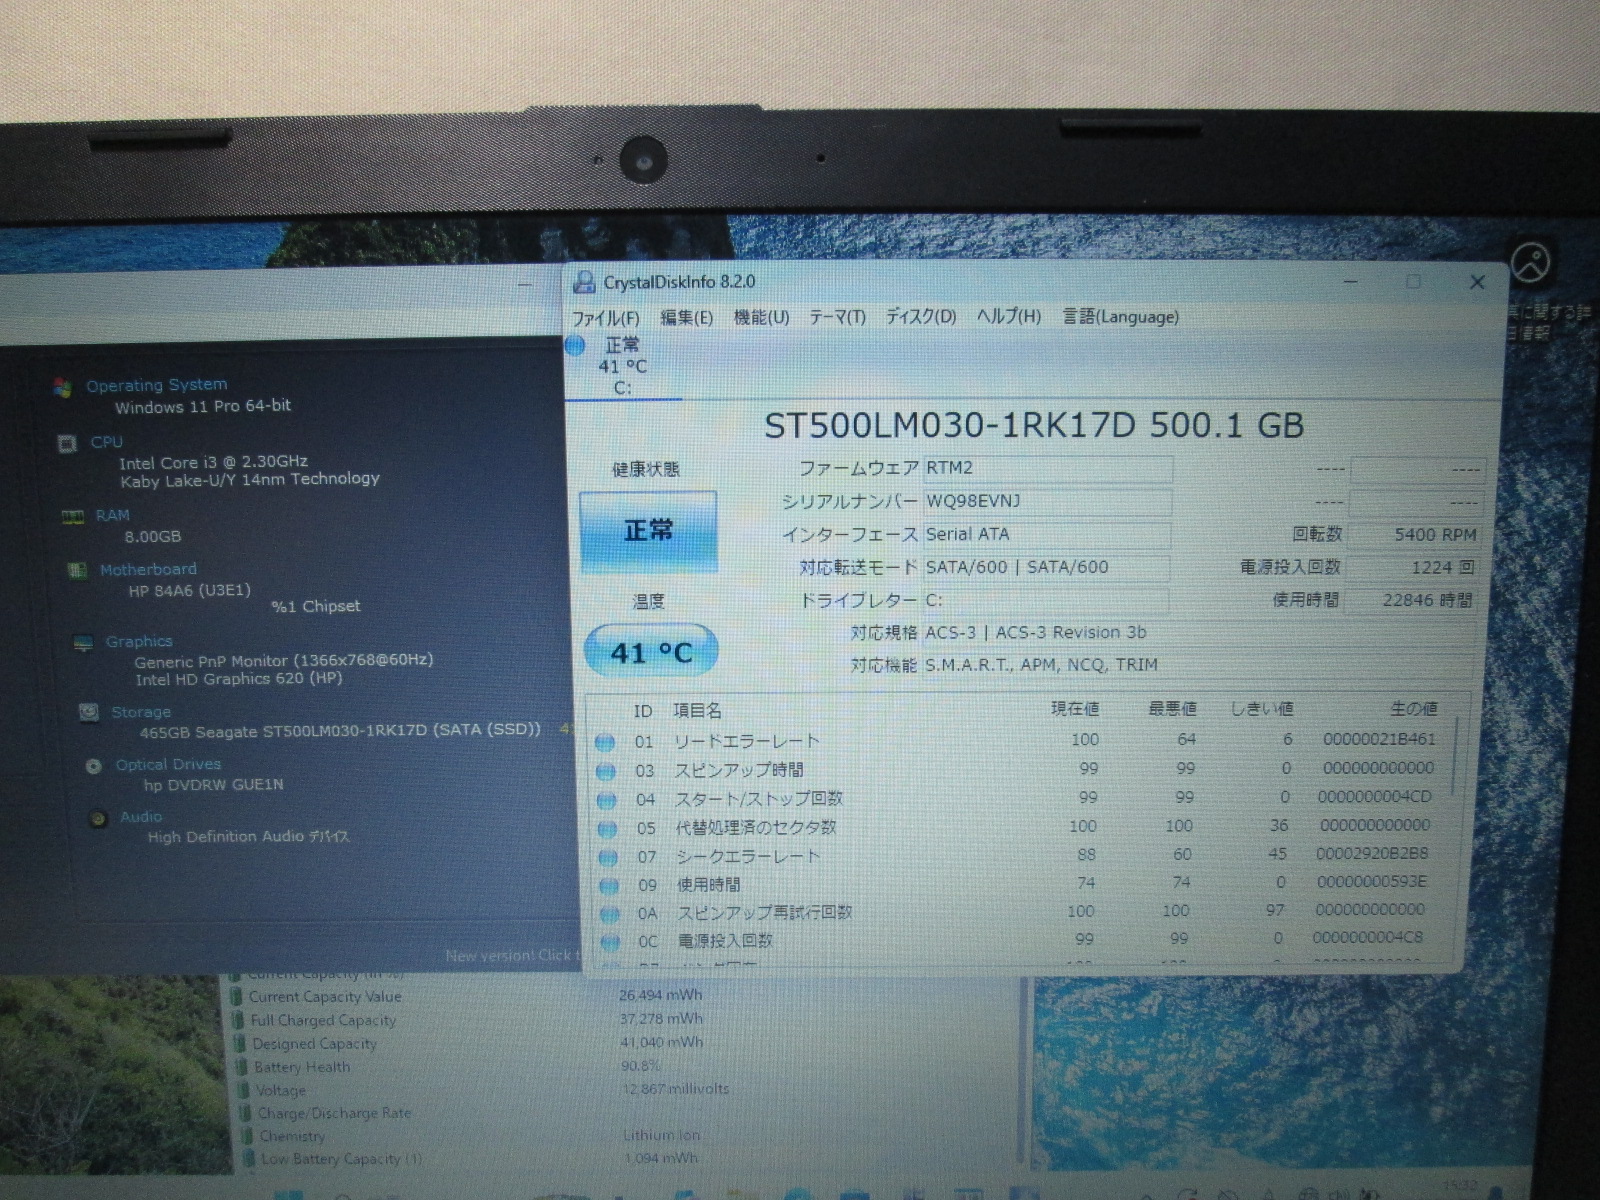The height and width of the screenshot is (1200, 1600).
Task: Click the Audio speaker icon in Speccy
Action: [98, 819]
